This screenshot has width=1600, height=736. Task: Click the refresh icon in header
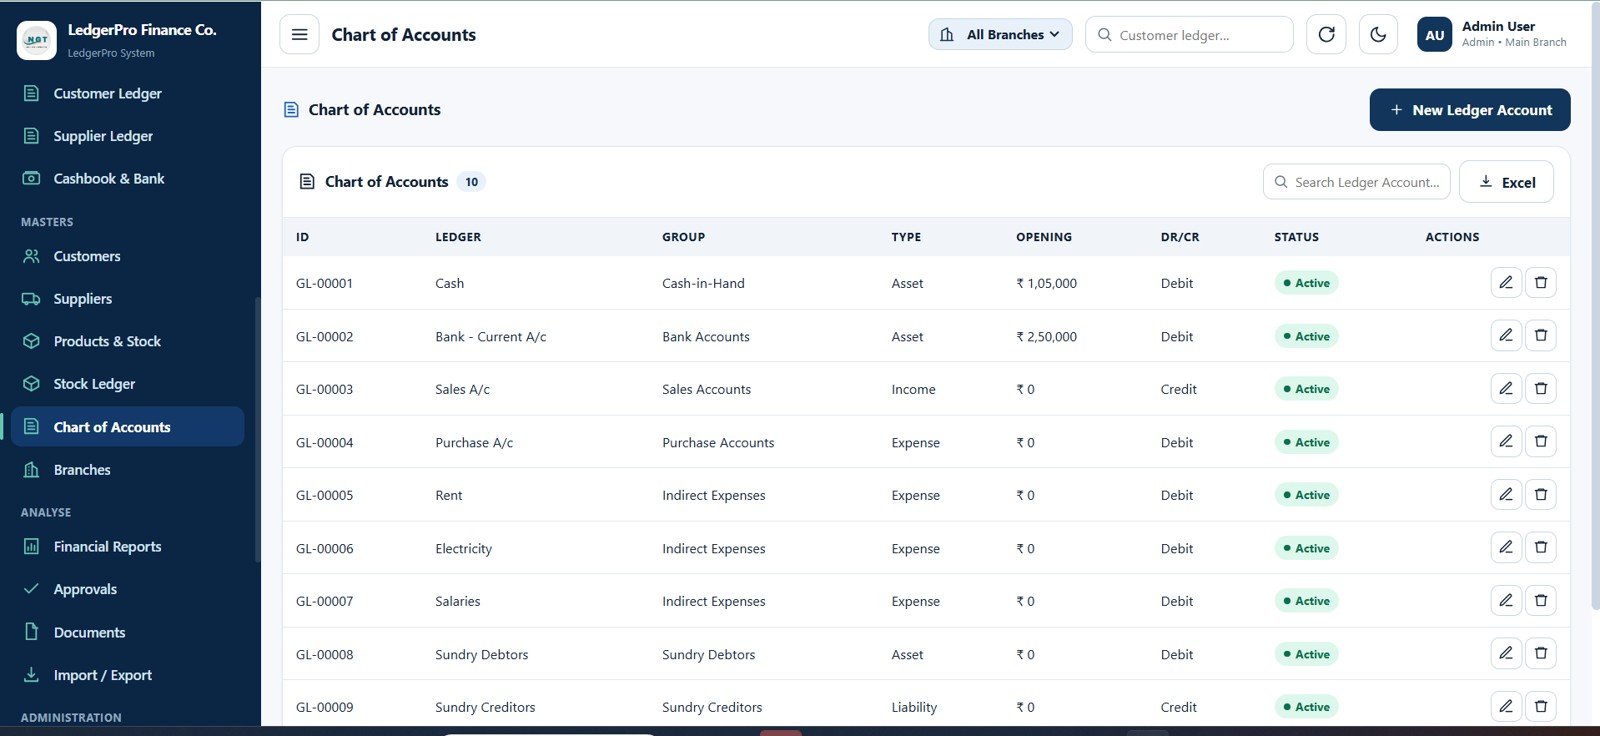[x=1326, y=35]
